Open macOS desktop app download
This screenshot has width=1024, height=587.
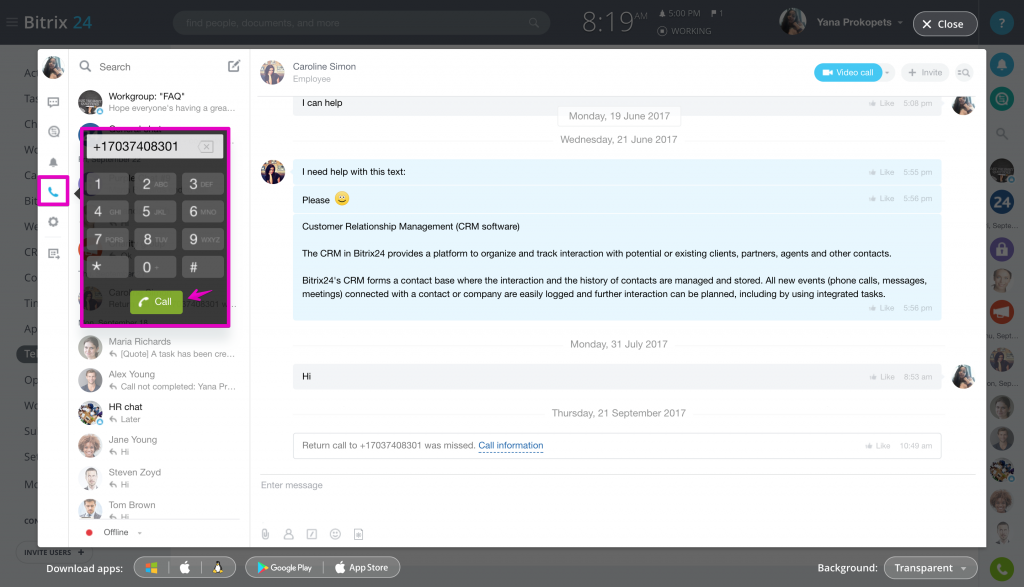click(185, 568)
